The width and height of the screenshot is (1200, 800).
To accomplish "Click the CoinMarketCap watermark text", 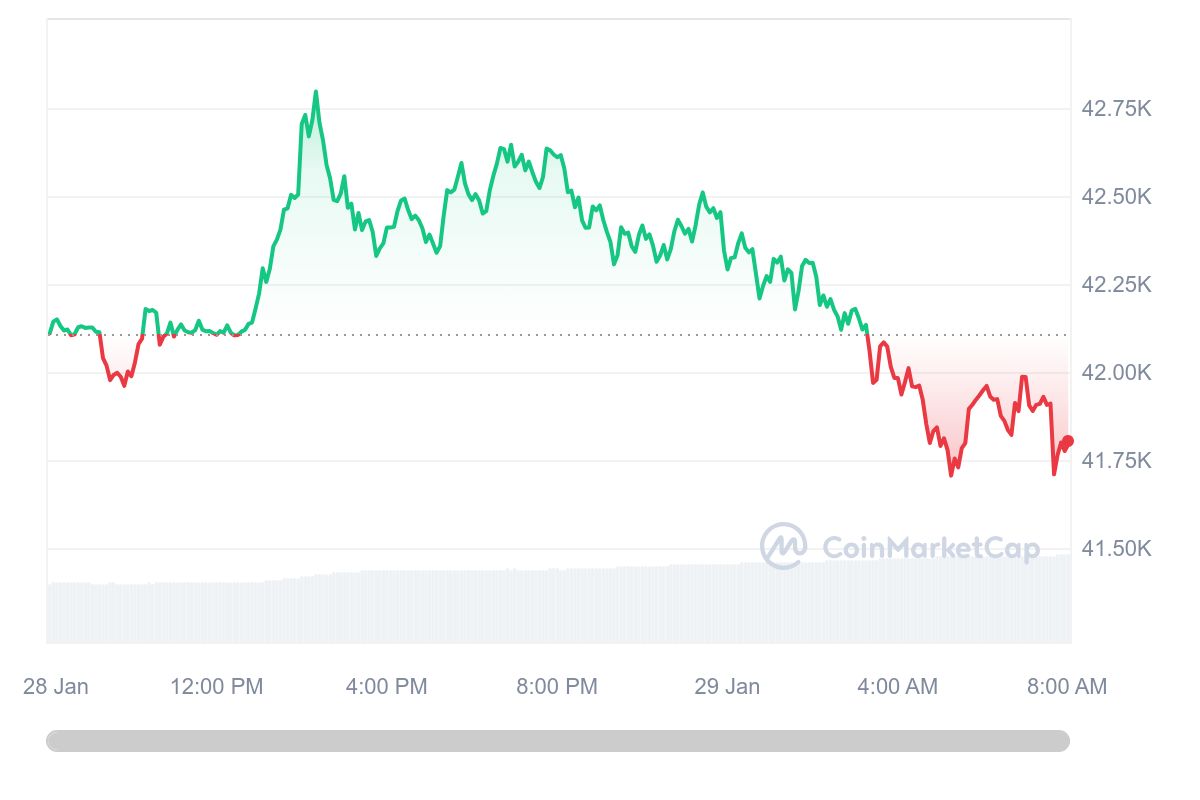I will [930, 547].
